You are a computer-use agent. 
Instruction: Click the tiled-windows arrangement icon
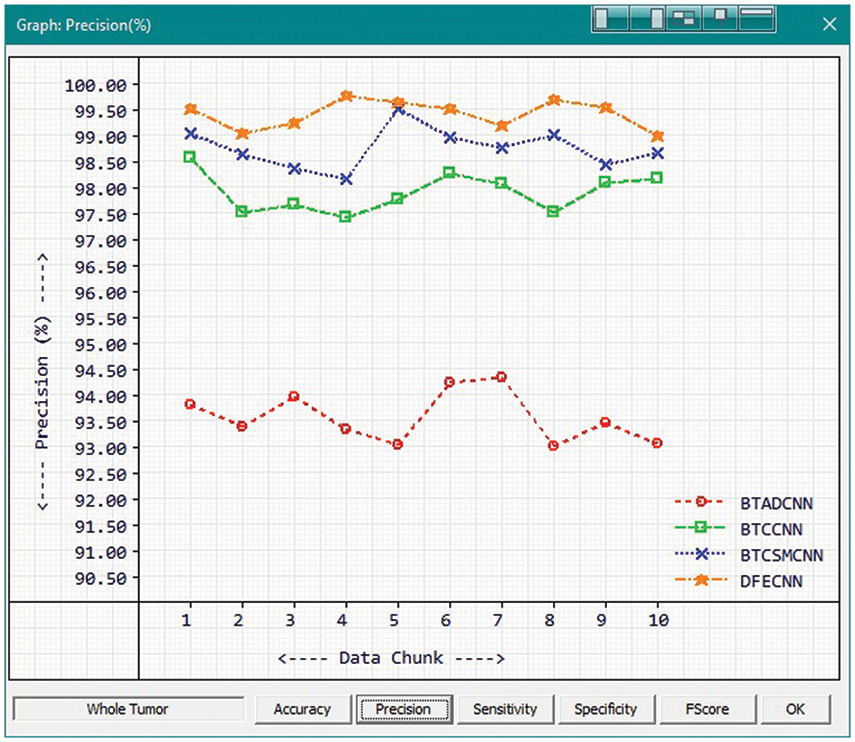coord(683,17)
